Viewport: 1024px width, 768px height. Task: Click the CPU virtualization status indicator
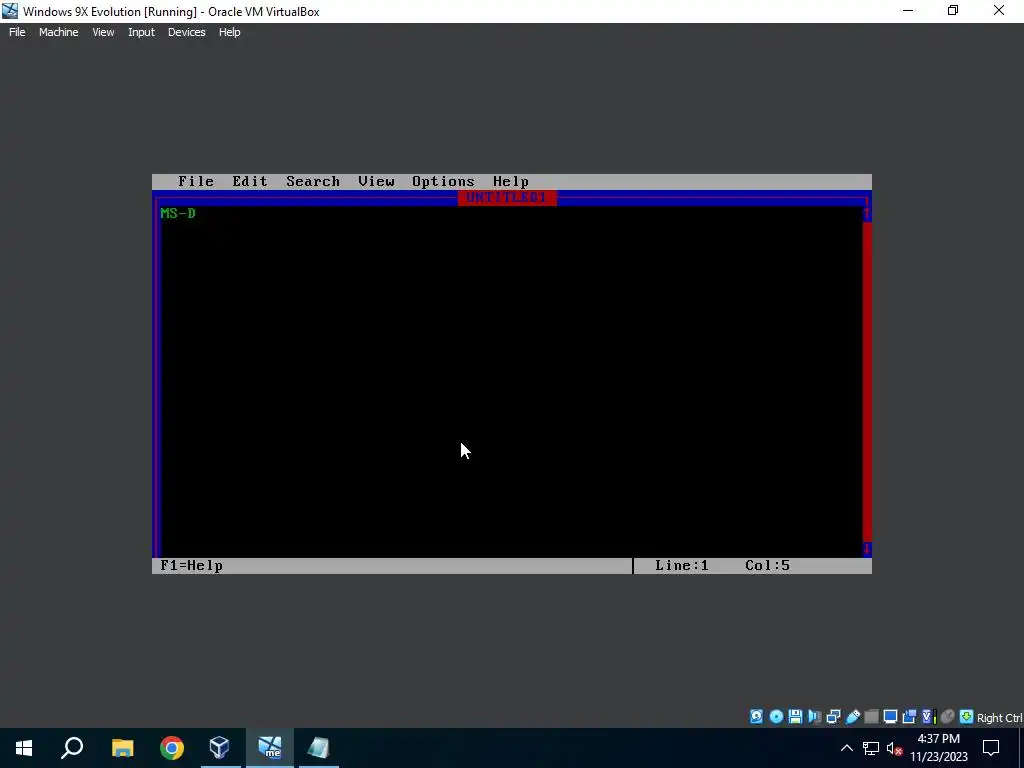[929, 717]
